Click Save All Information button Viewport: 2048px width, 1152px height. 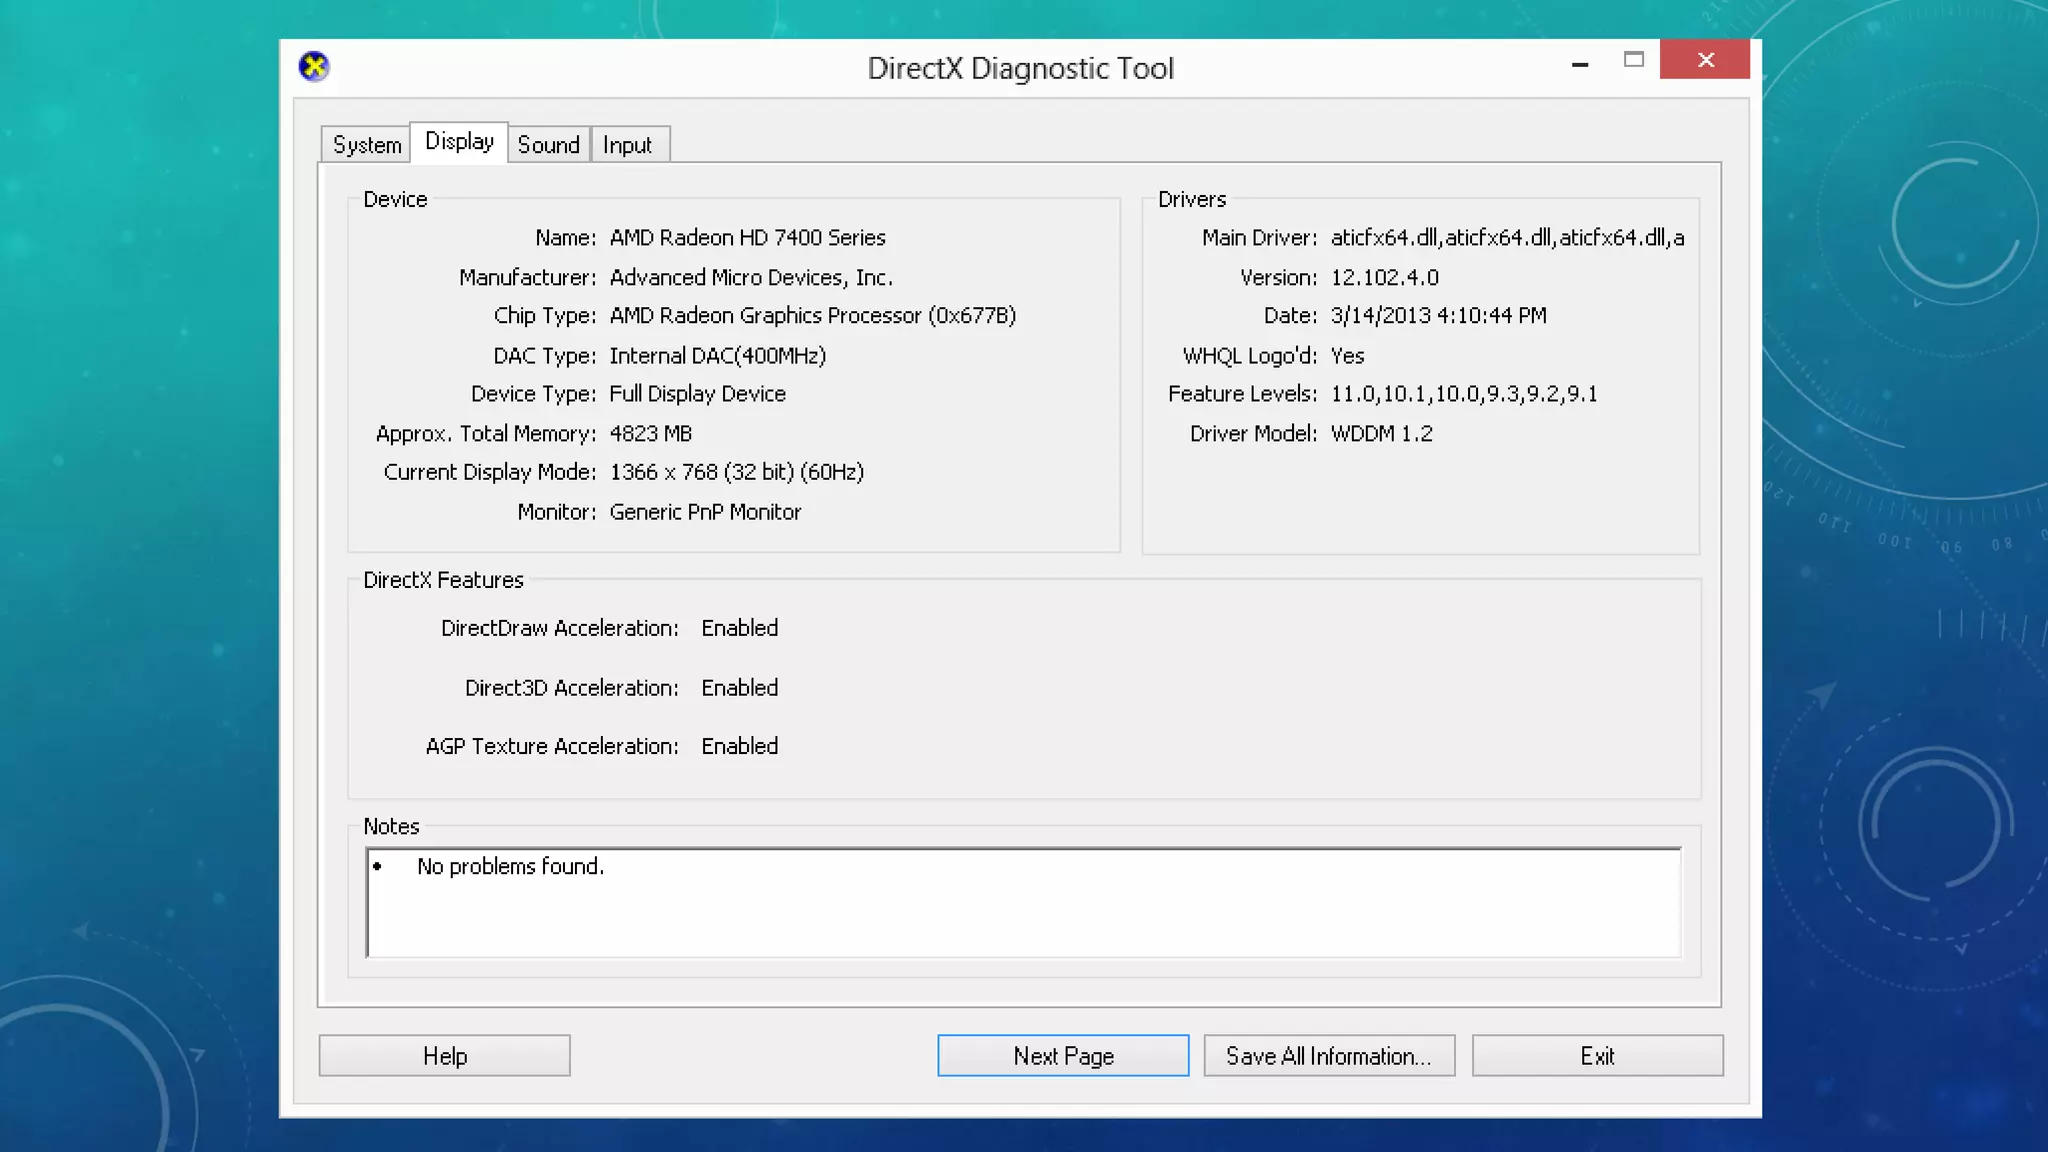tap(1329, 1056)
